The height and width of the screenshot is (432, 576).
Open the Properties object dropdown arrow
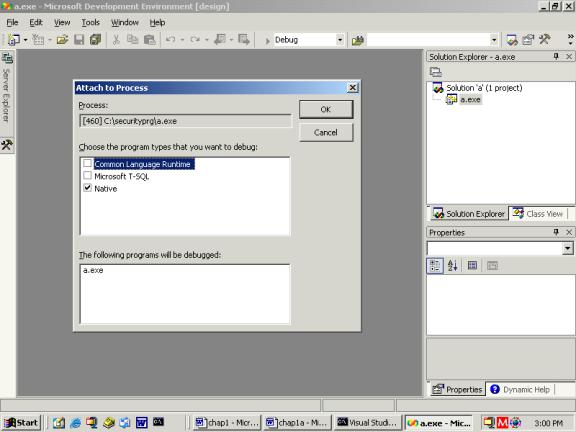click(x=568, y=248)
